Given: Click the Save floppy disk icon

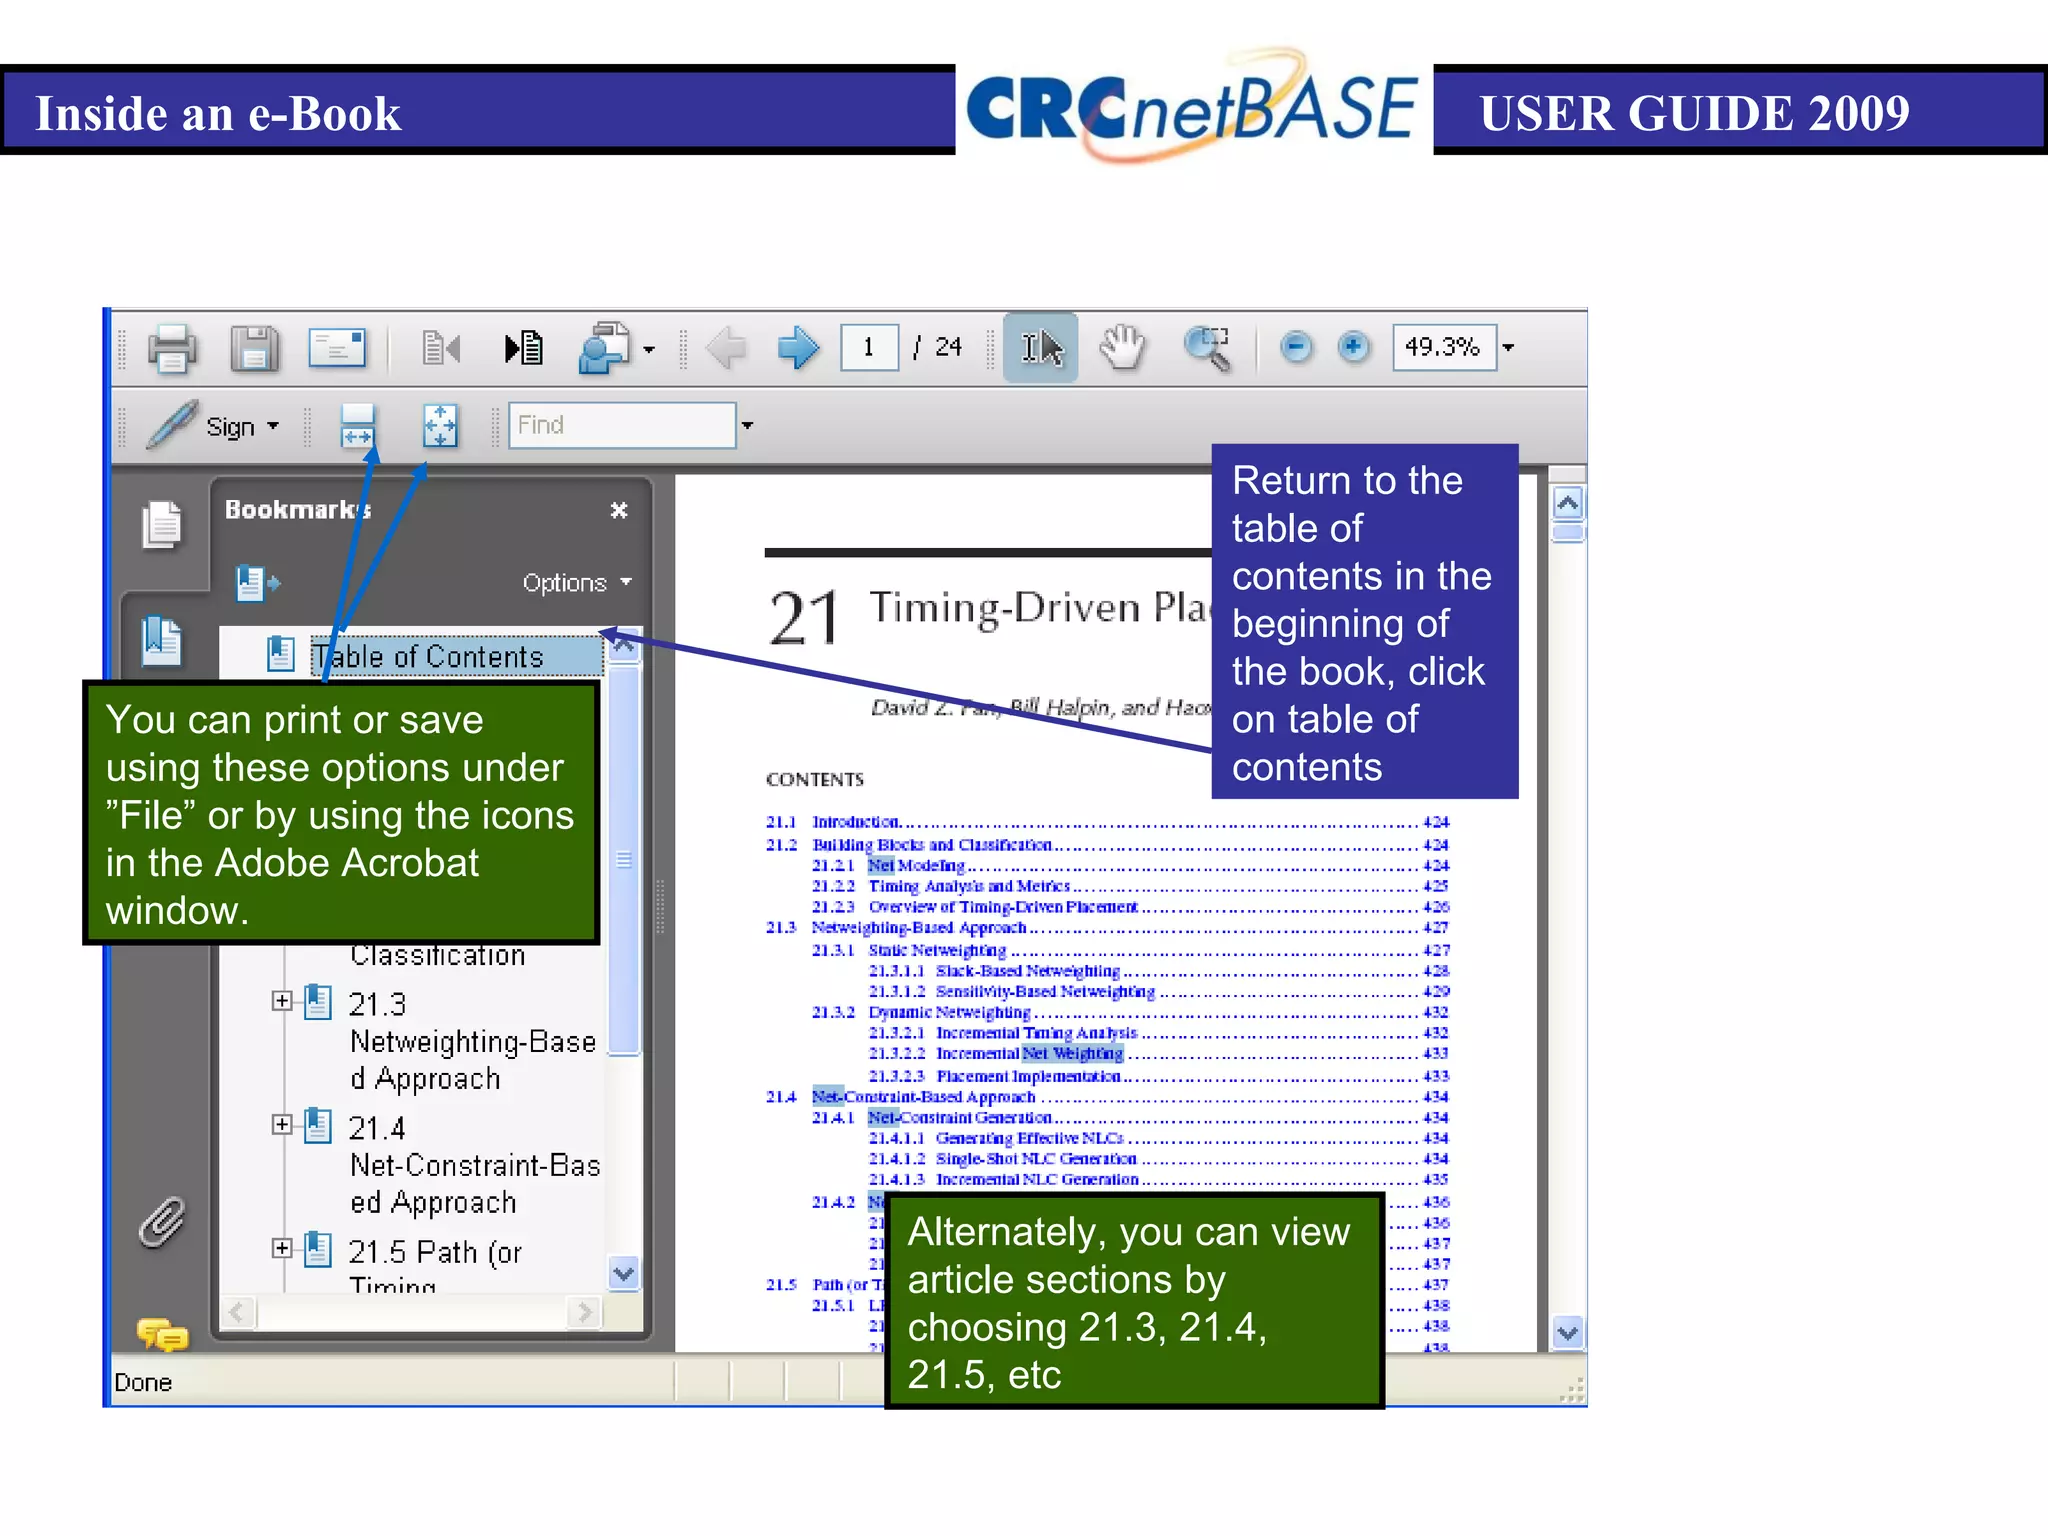Looking at the screenshot, I should point(254,349).
